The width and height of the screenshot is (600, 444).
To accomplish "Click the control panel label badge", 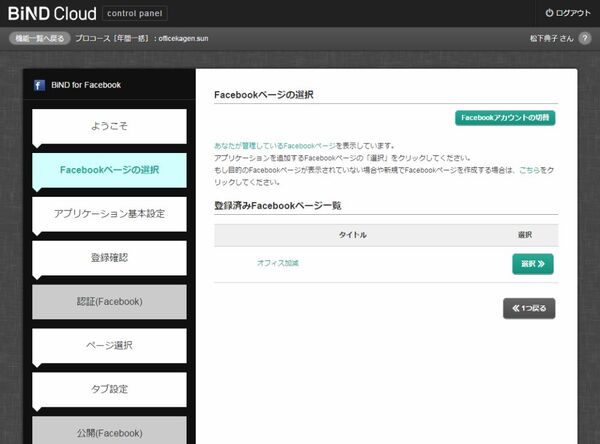I will tap(135, 13).
